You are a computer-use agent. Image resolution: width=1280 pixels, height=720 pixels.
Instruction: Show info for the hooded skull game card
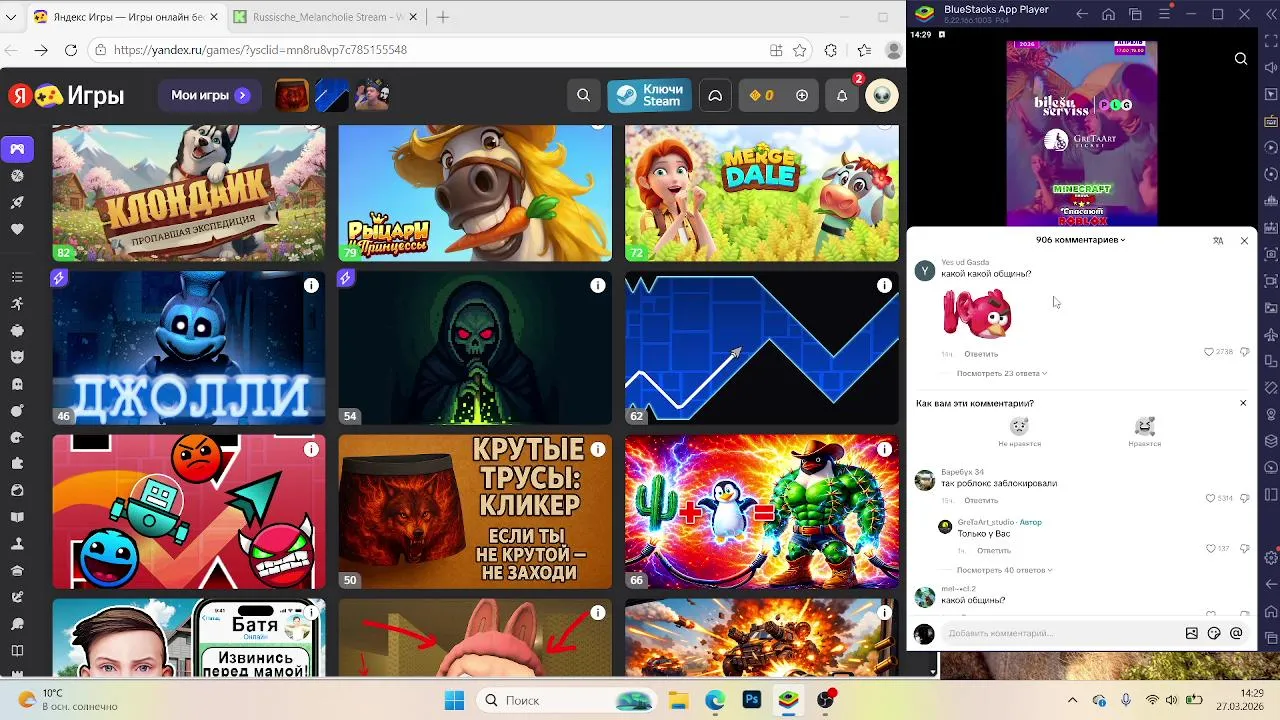598,286
